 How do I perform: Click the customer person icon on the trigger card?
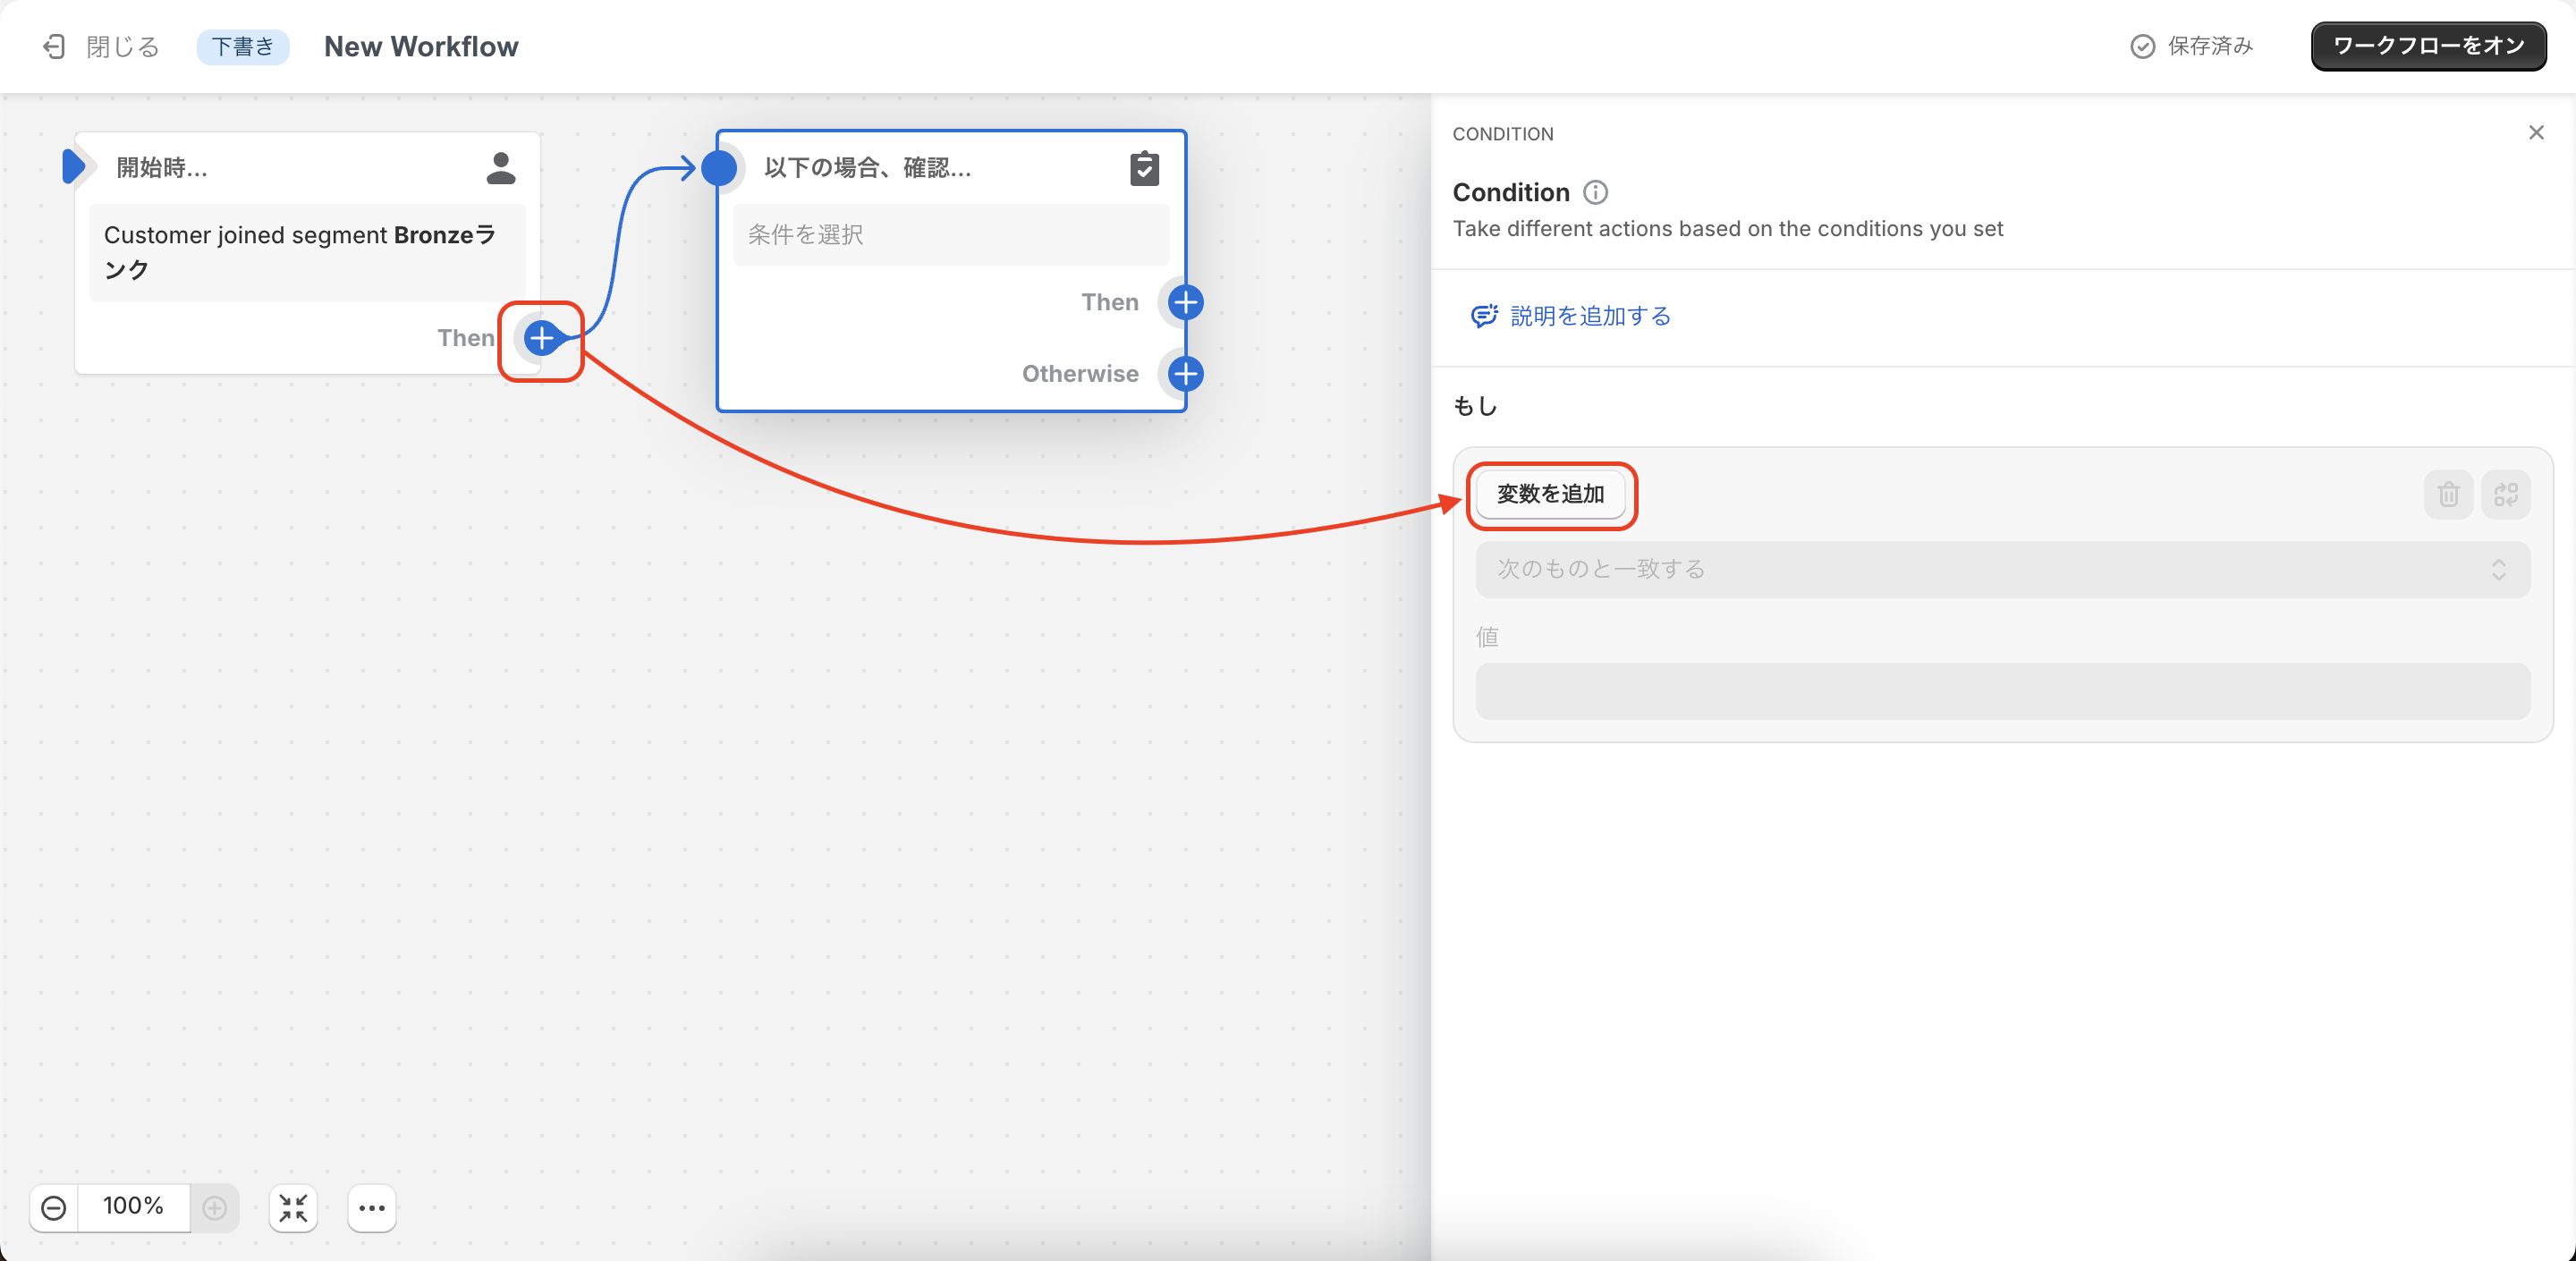coord(500,168)
